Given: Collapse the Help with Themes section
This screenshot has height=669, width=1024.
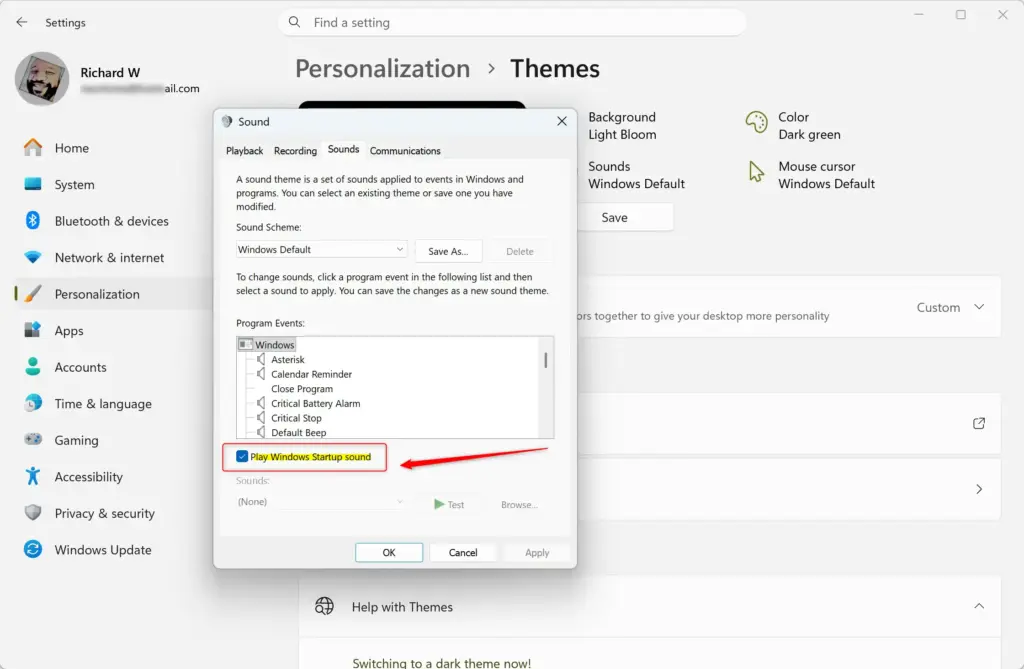Looking at the screenshot, I should pyautogui.click(x=979, y=606).
